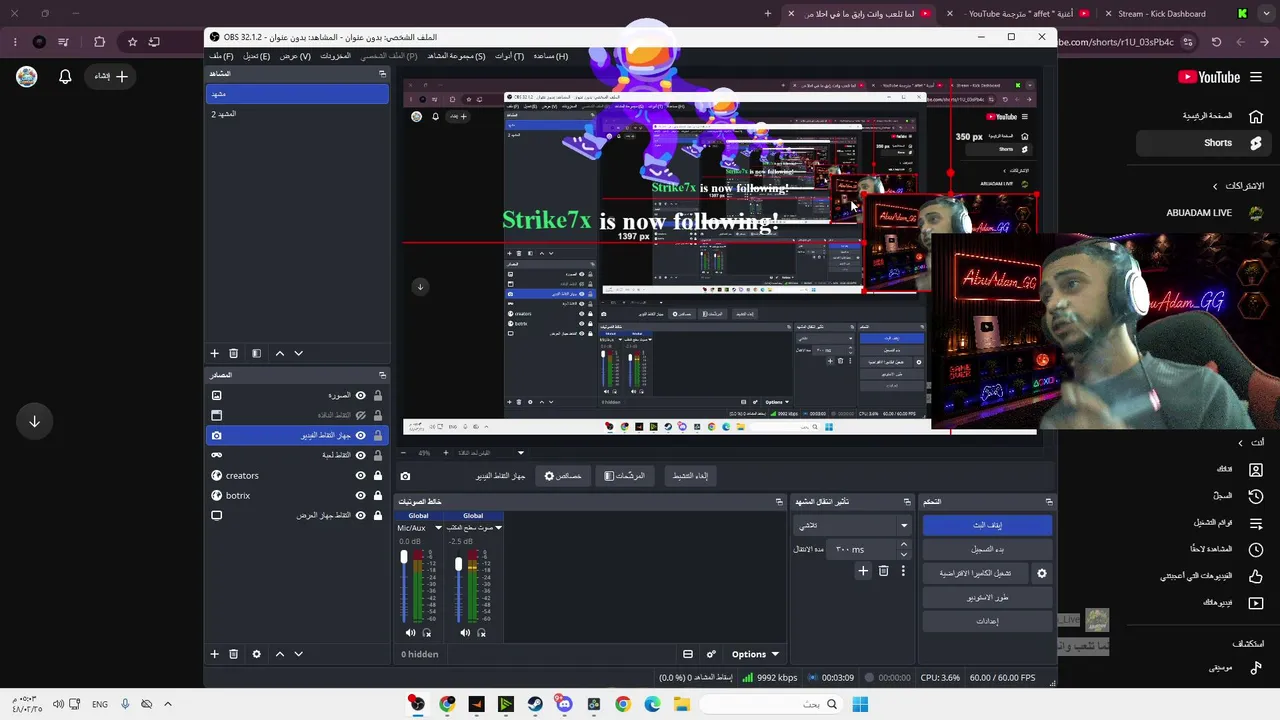Mute the desktop audio speaker icon
The width and height of the screenshot is (1280, 720).
(465, 632)
